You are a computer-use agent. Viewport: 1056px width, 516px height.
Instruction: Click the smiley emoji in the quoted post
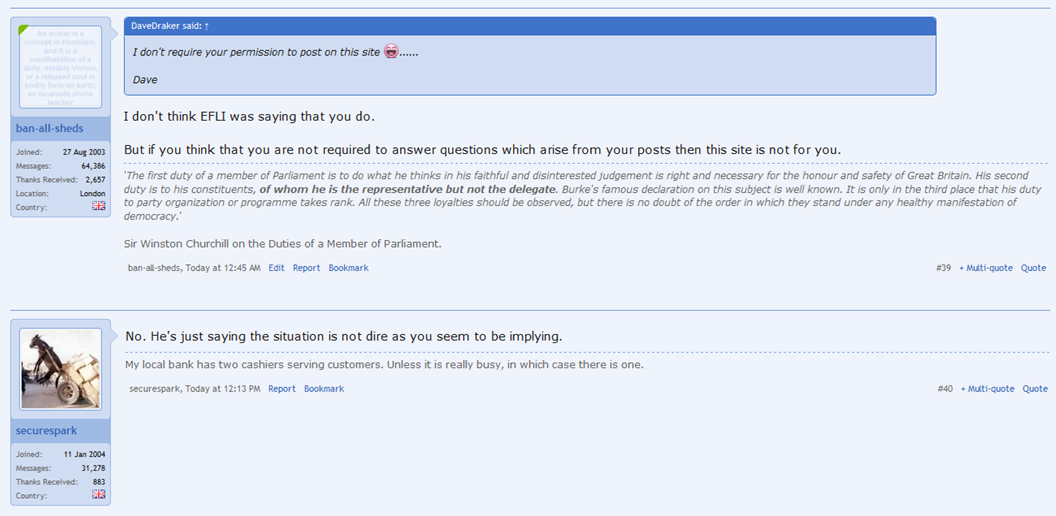pos(391,51)
